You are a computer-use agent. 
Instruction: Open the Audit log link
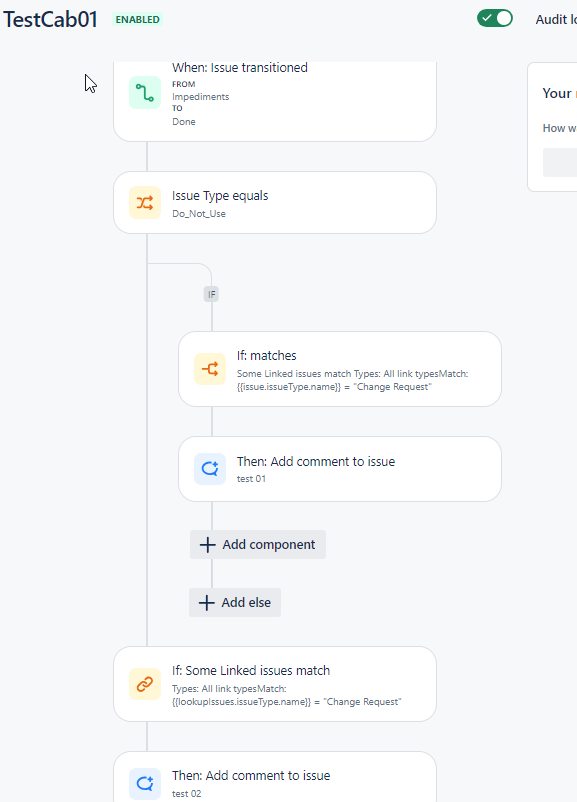[x=556, y=19]
